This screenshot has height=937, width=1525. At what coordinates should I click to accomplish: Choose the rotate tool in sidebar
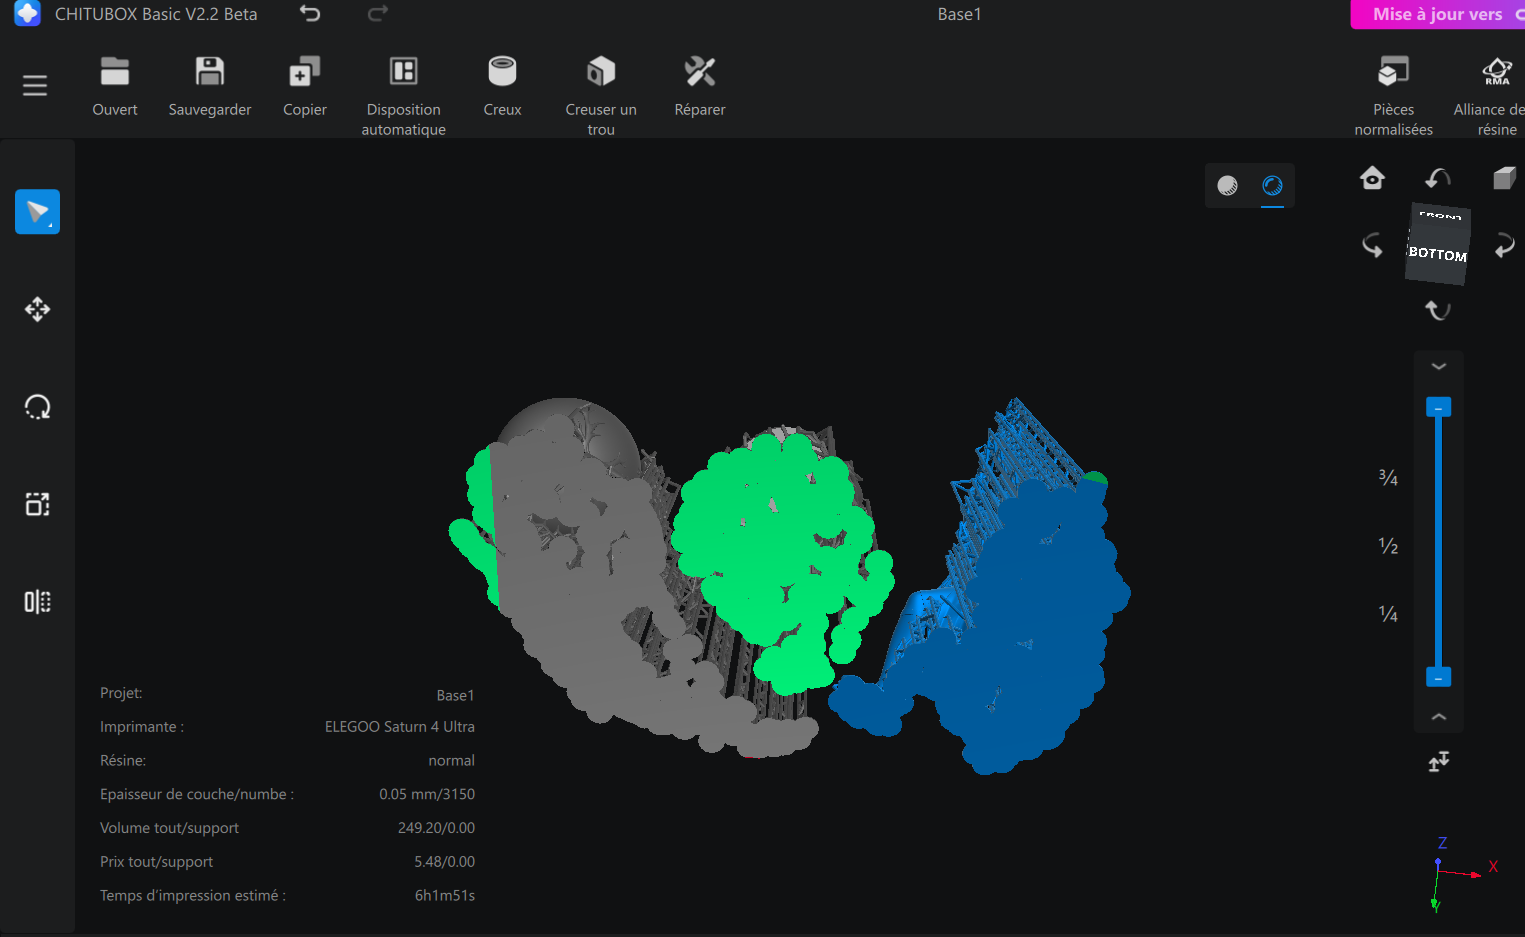tap(37, 407)
